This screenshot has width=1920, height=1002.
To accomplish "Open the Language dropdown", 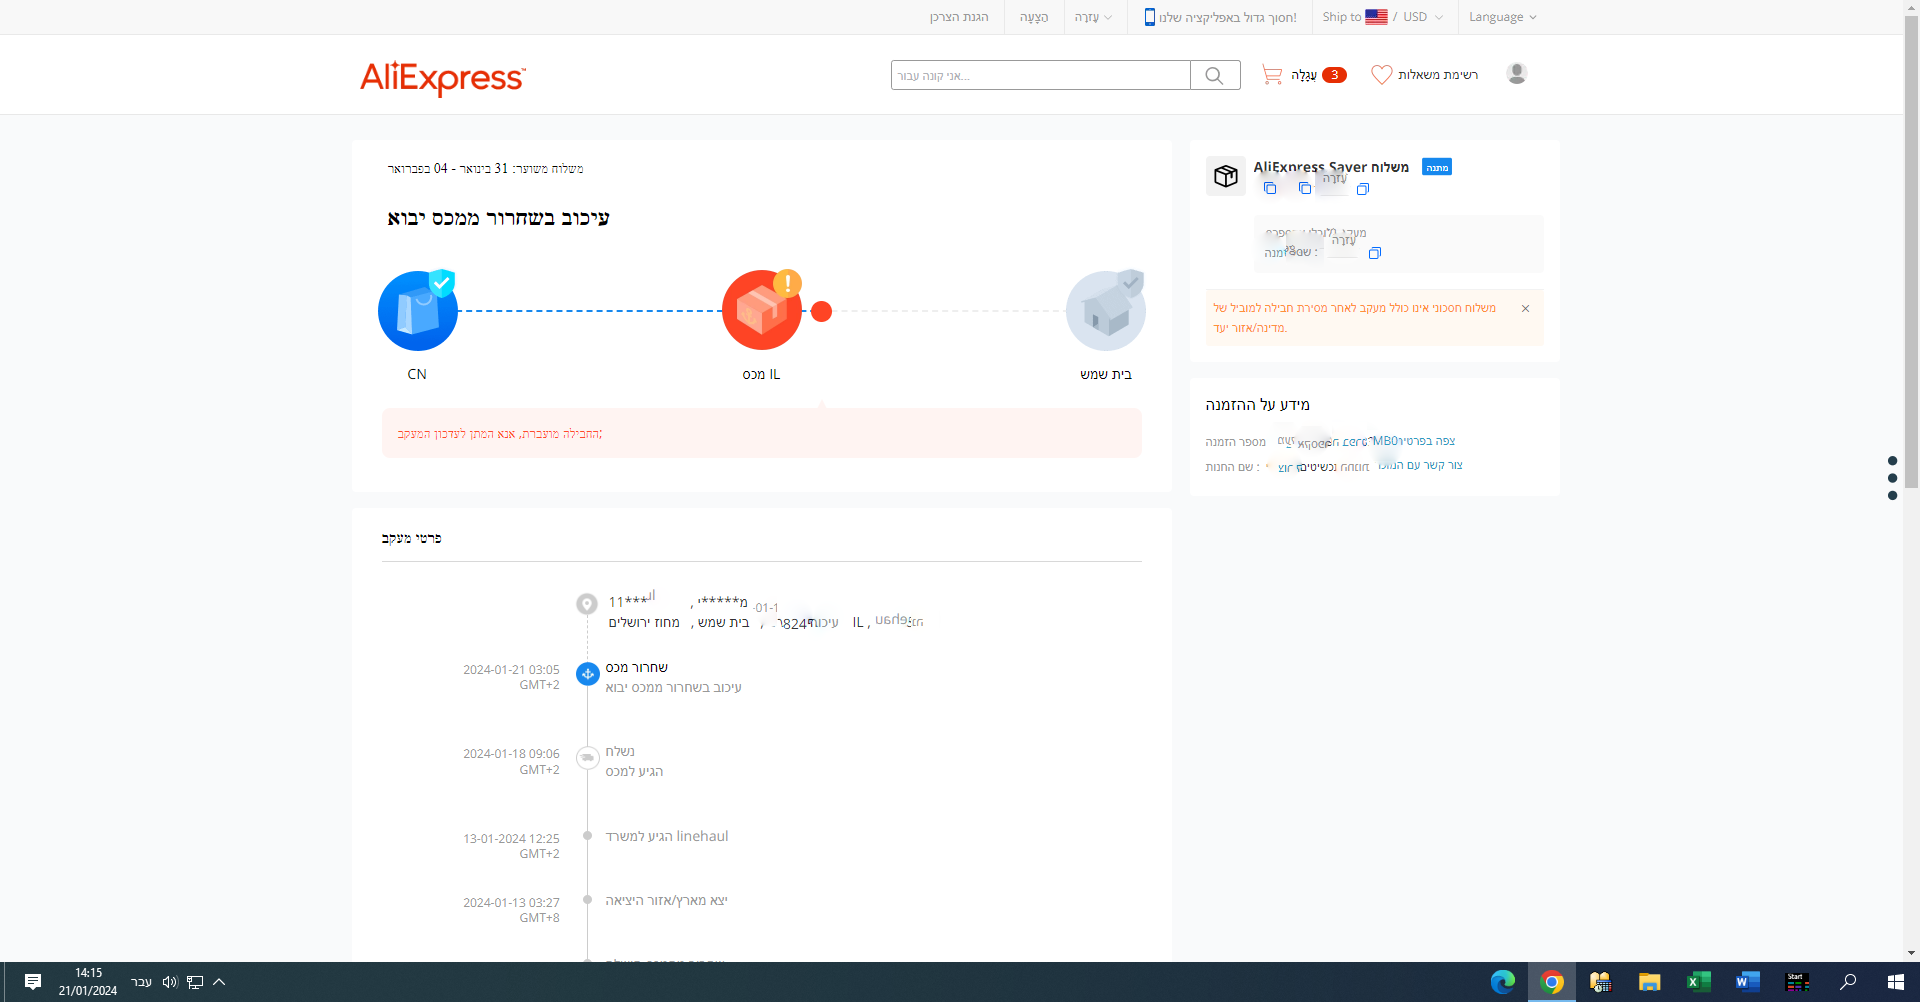I will pyautogui.click(x=1502, y=17).
